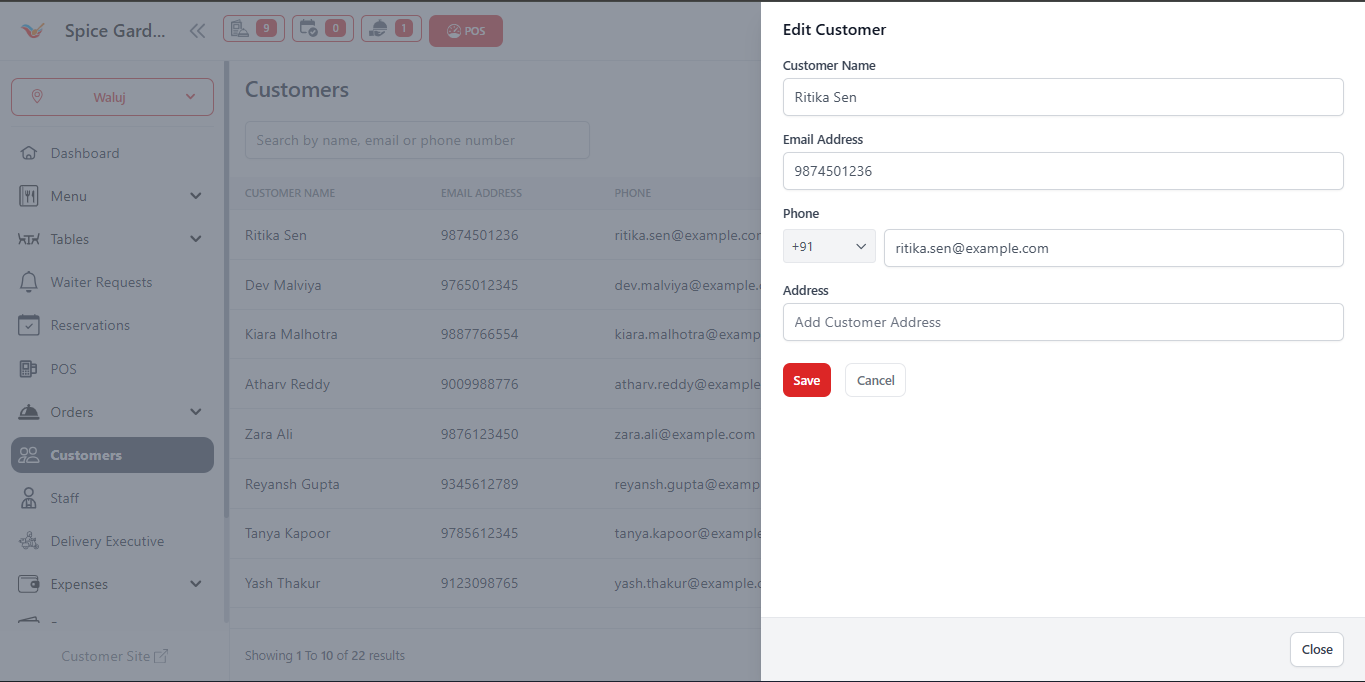This screenshot has width=1365, height=682.
Task: Open the +91 country code dropdown
Action: tap(828, 246)
